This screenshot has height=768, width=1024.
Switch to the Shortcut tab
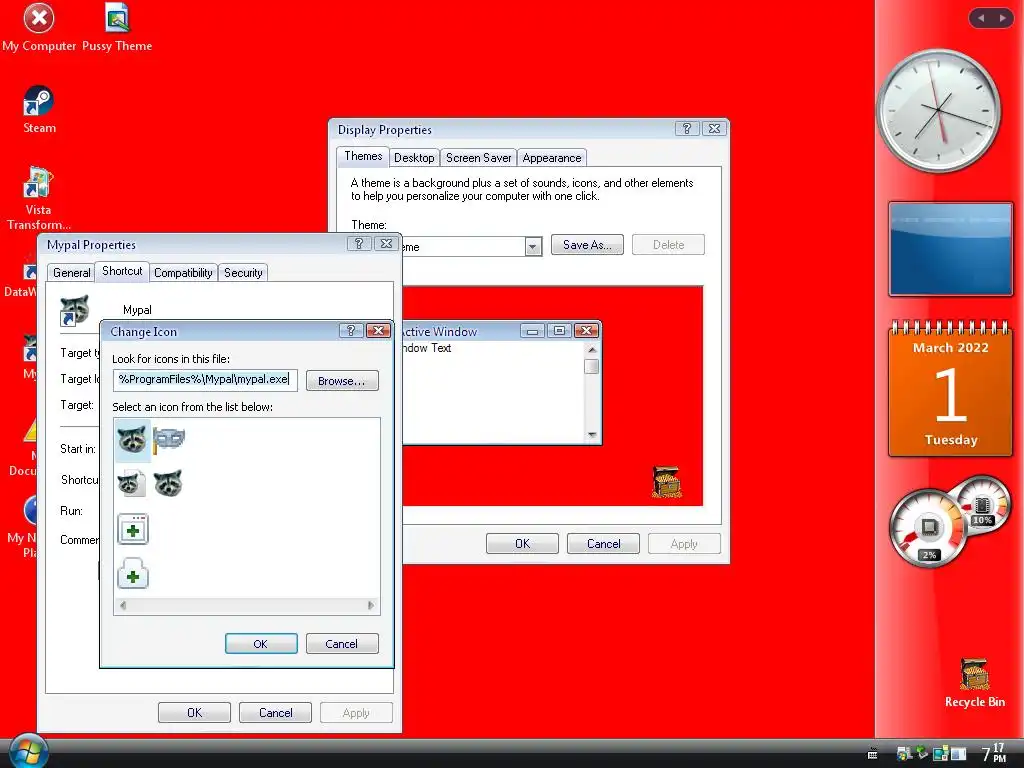(x=122, y=271)
